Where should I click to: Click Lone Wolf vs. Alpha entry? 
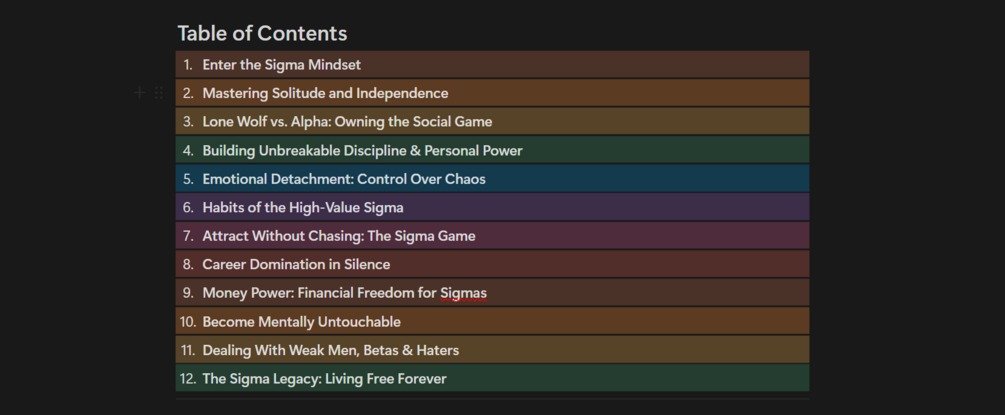point(347,122)
